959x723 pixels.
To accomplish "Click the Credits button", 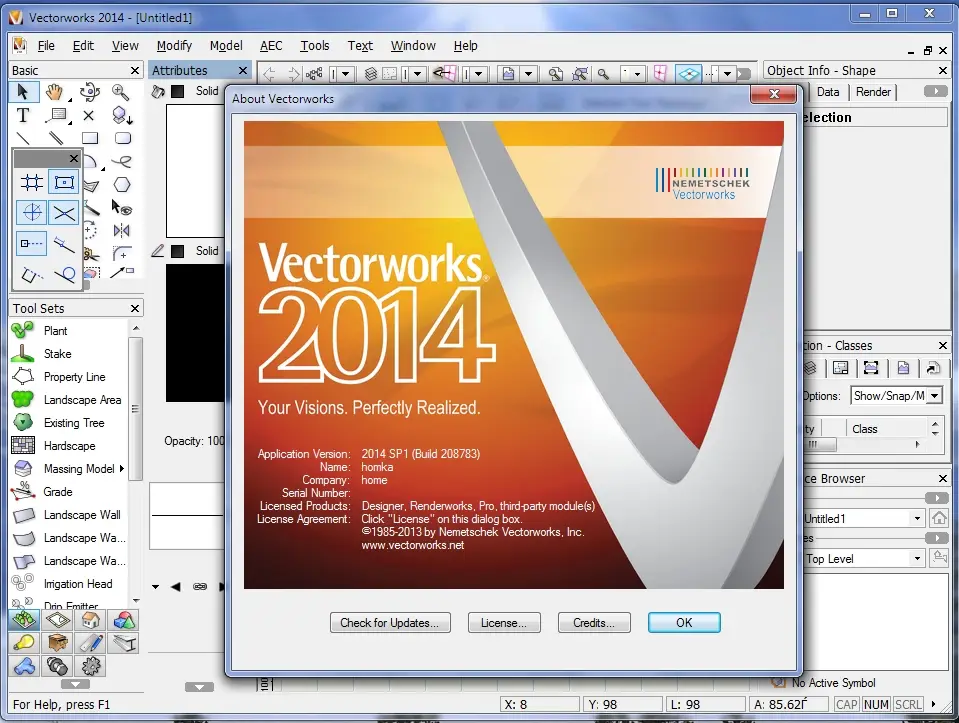I will tap(594, 623).
